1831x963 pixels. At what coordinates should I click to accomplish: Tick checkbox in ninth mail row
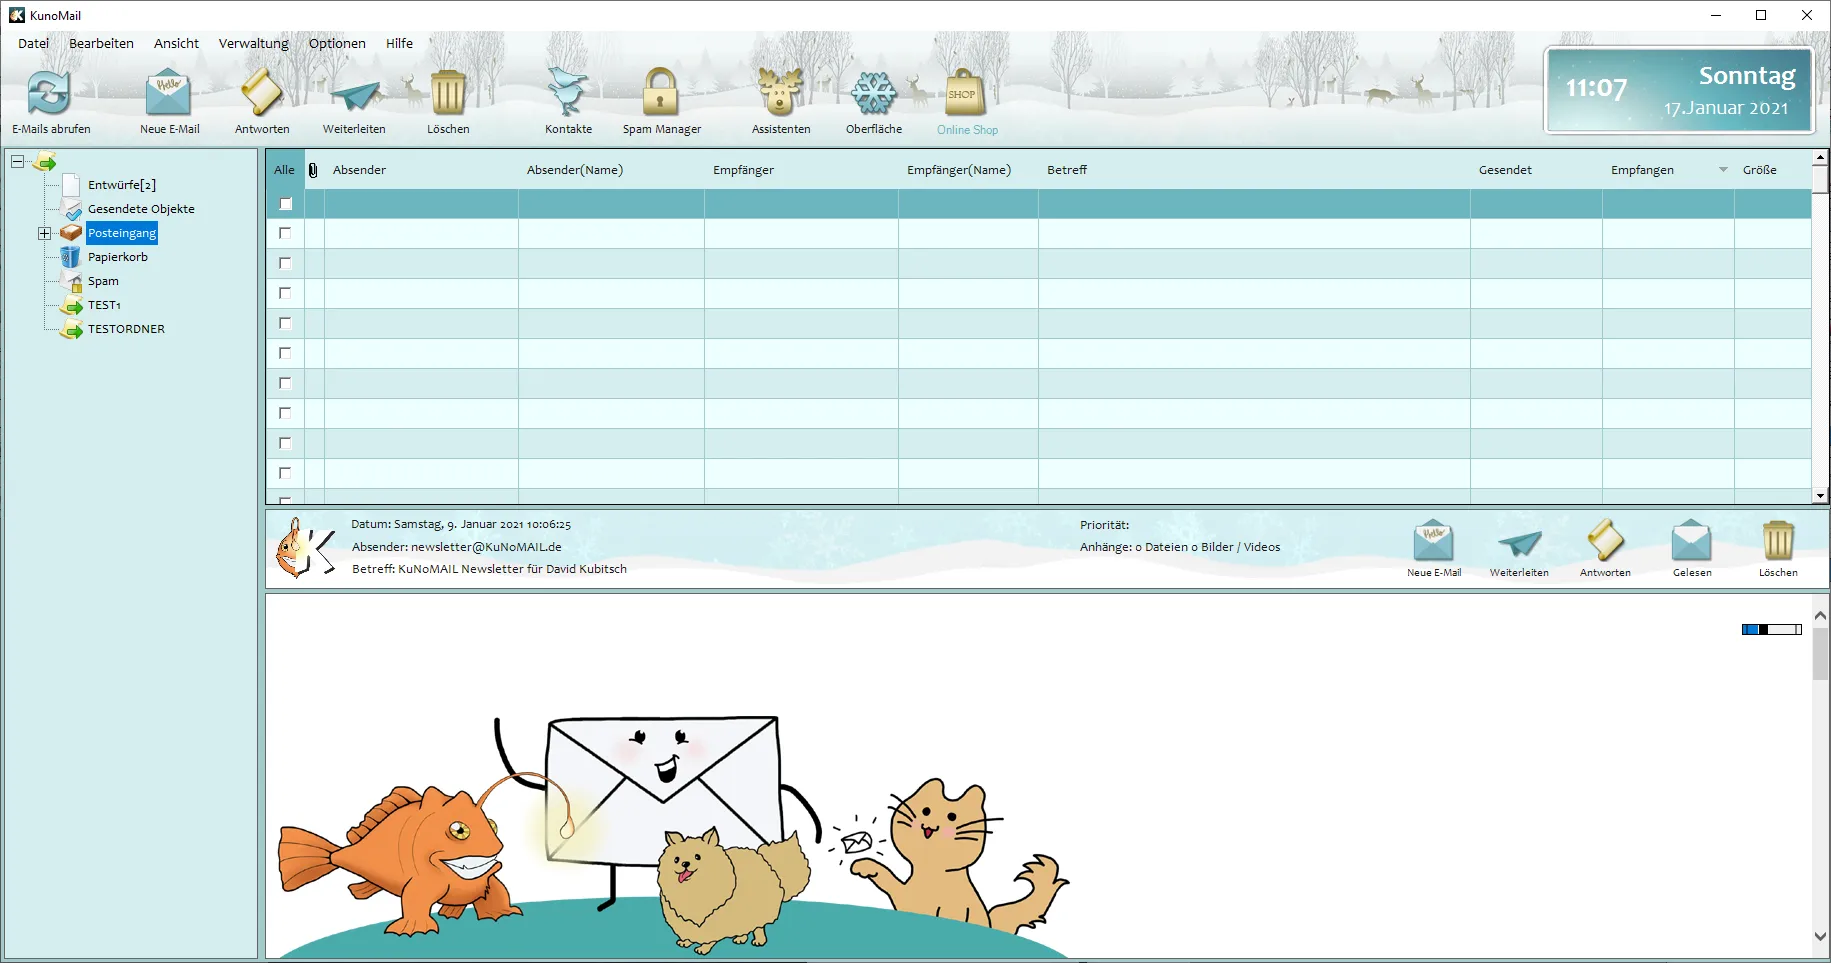(285, 443)
